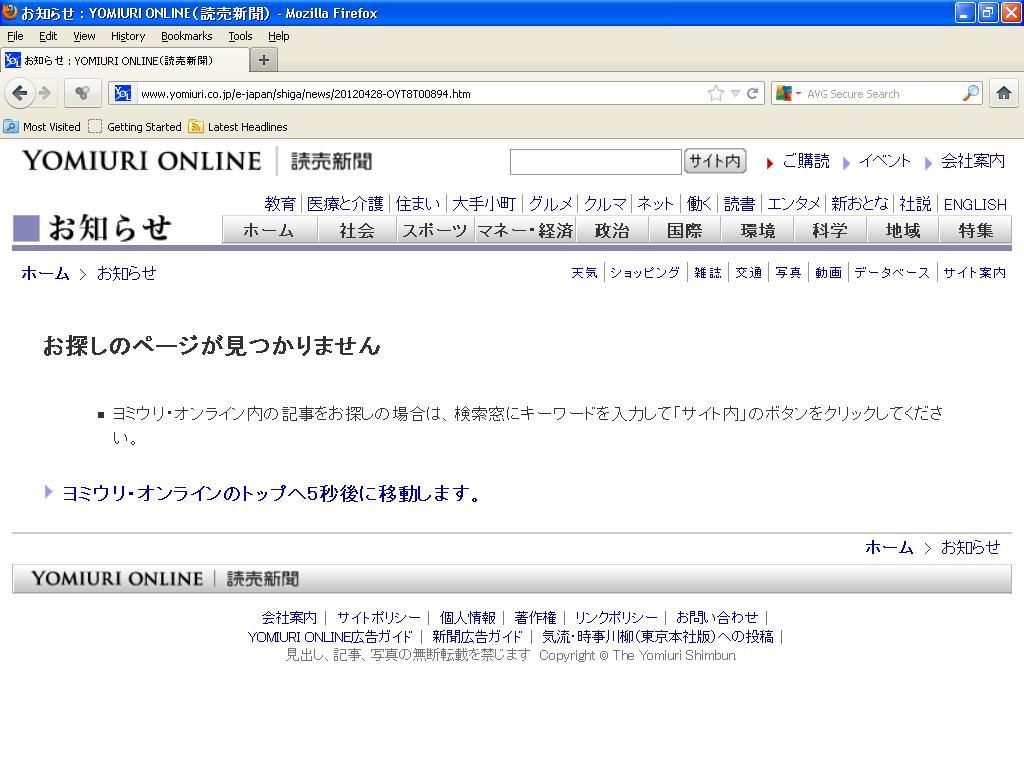Select the スポーツ navigation tab

click(x=435, y=230)
